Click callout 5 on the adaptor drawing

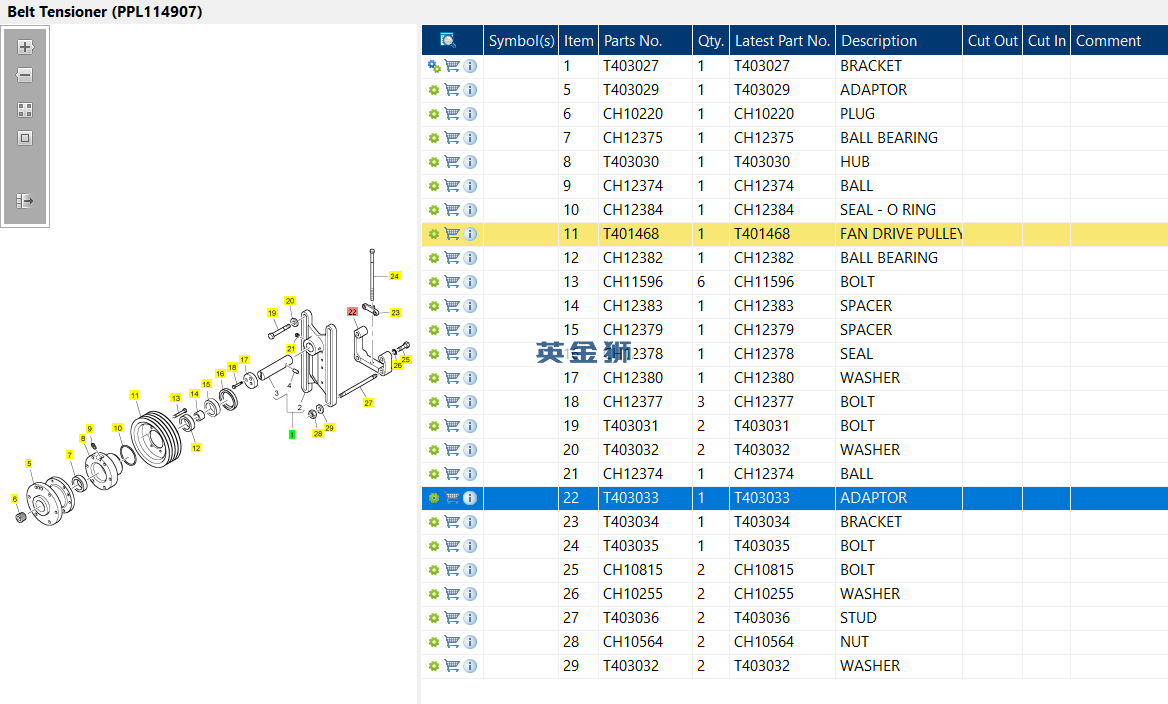pyautogui.click(x=29, y=463)
